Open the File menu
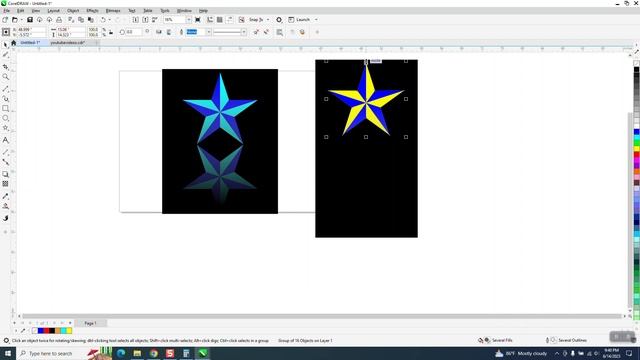Viewport: 640px width, 360px height. click(x=7, y=11)
